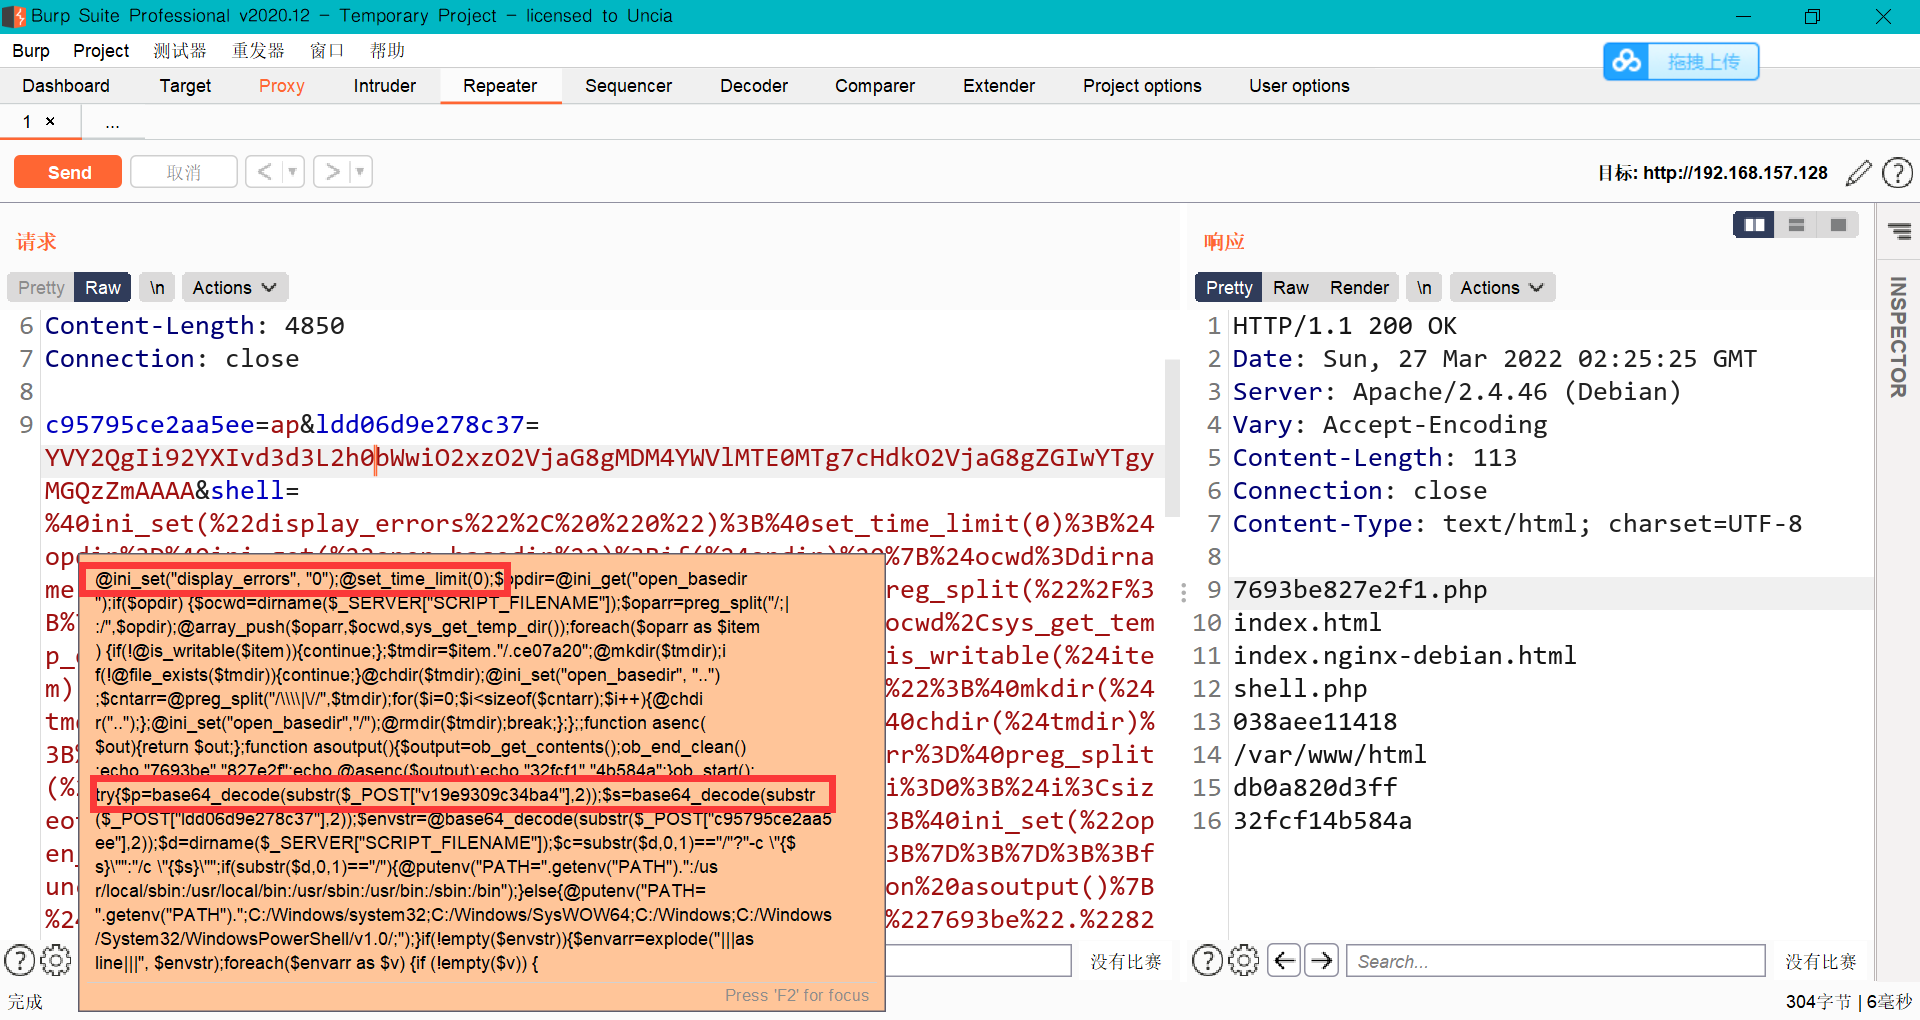Screen dimensions: 1920x1020
Task: Jump to previous response search match
Action: click(1284, 960)
